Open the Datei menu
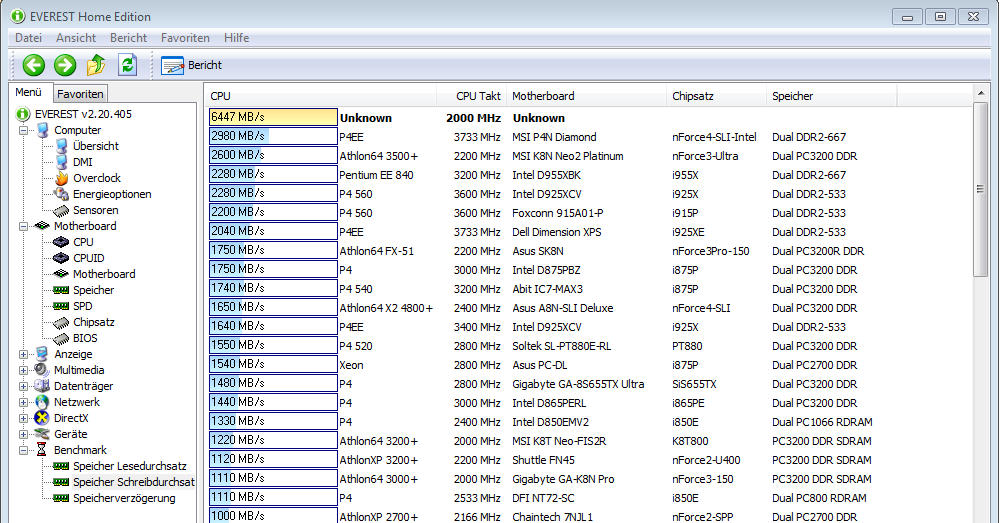 click(x=28, y=38)
